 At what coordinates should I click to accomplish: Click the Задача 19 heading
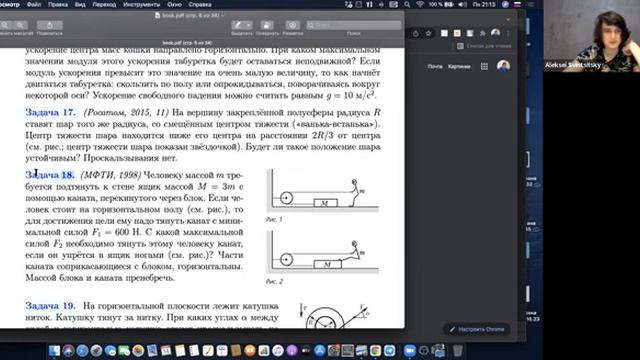tap(51, 306)
